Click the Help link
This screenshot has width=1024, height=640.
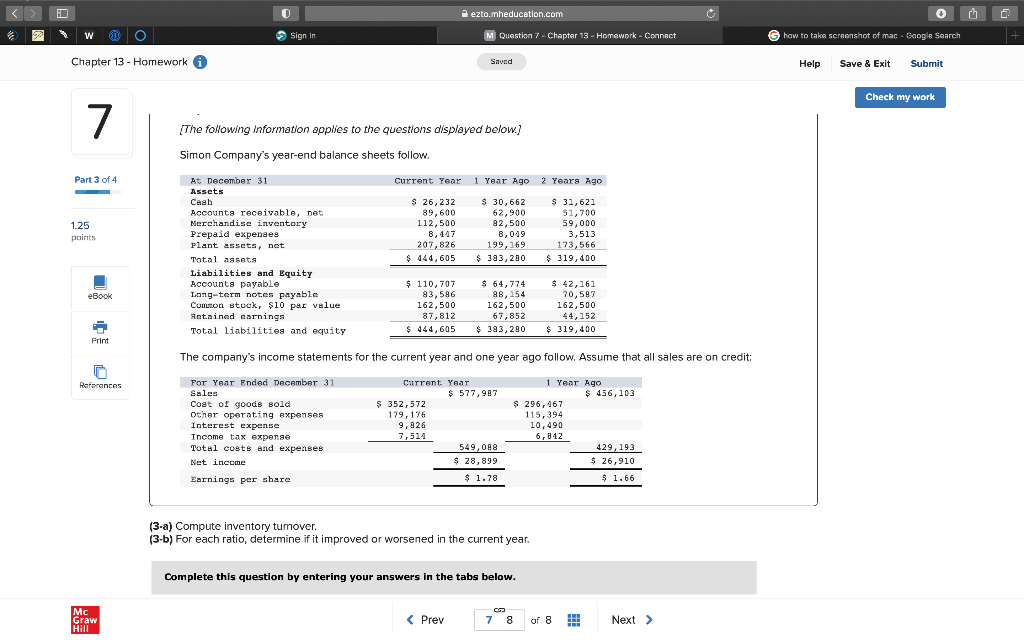click(x=809, y=63)
